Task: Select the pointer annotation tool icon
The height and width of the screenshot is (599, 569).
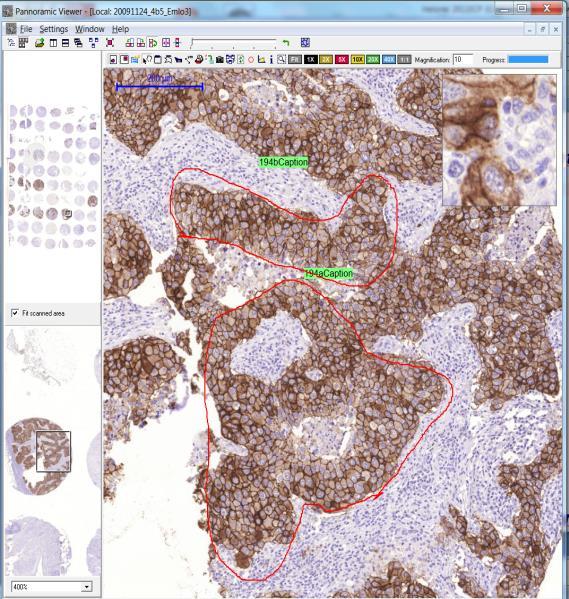Action: click(x=147, y=60)
